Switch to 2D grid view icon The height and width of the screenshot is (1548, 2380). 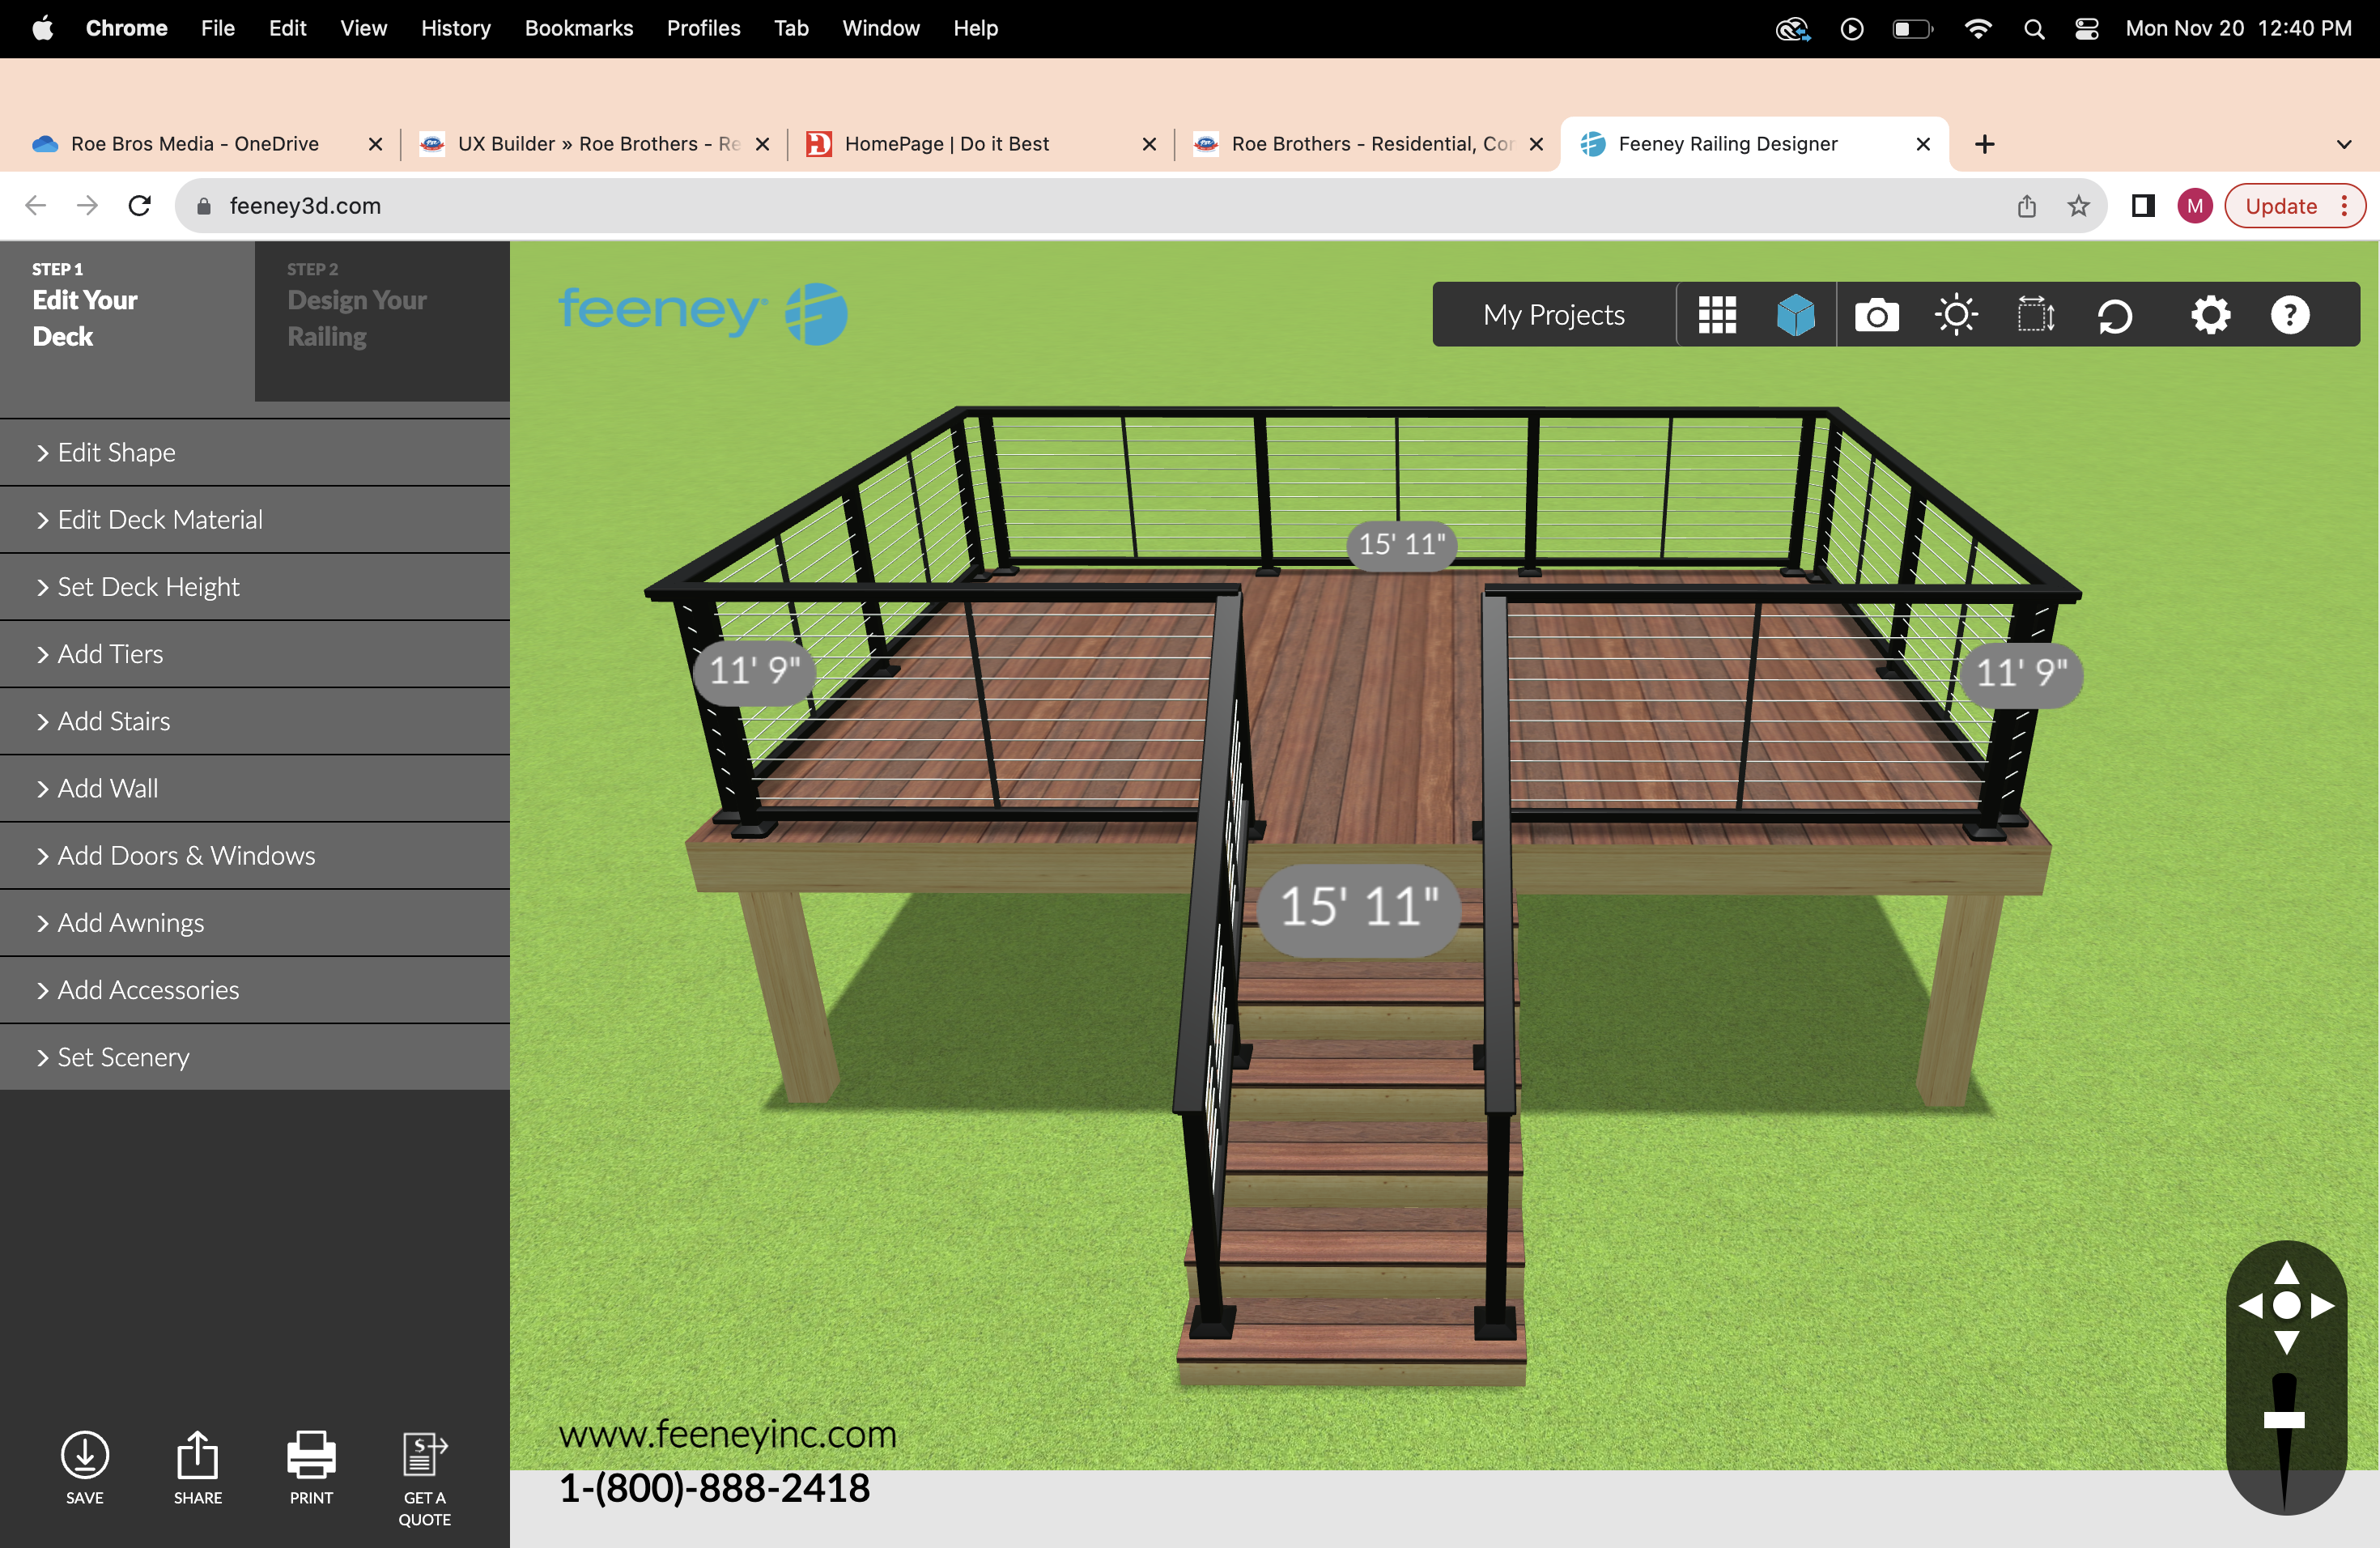point(1717,315)
